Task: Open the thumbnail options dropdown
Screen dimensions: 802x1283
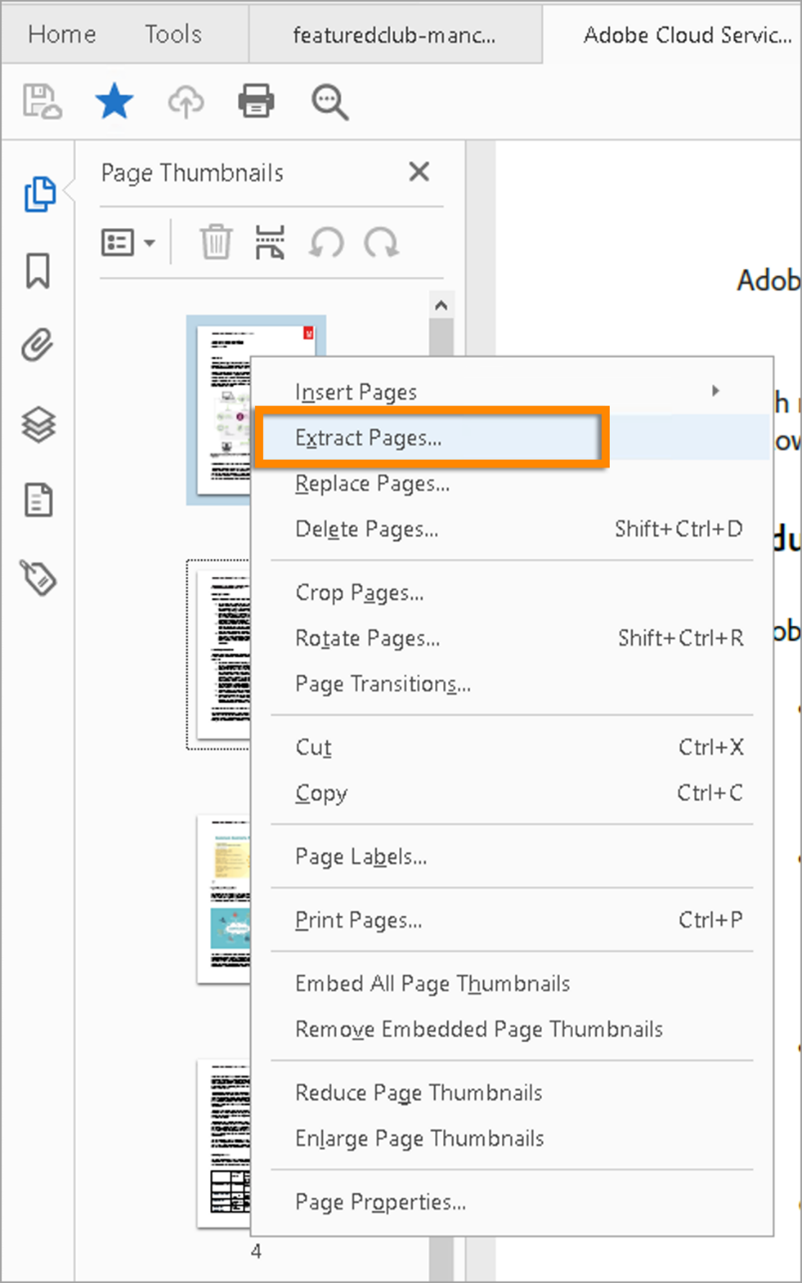Action: pos(129,241)
